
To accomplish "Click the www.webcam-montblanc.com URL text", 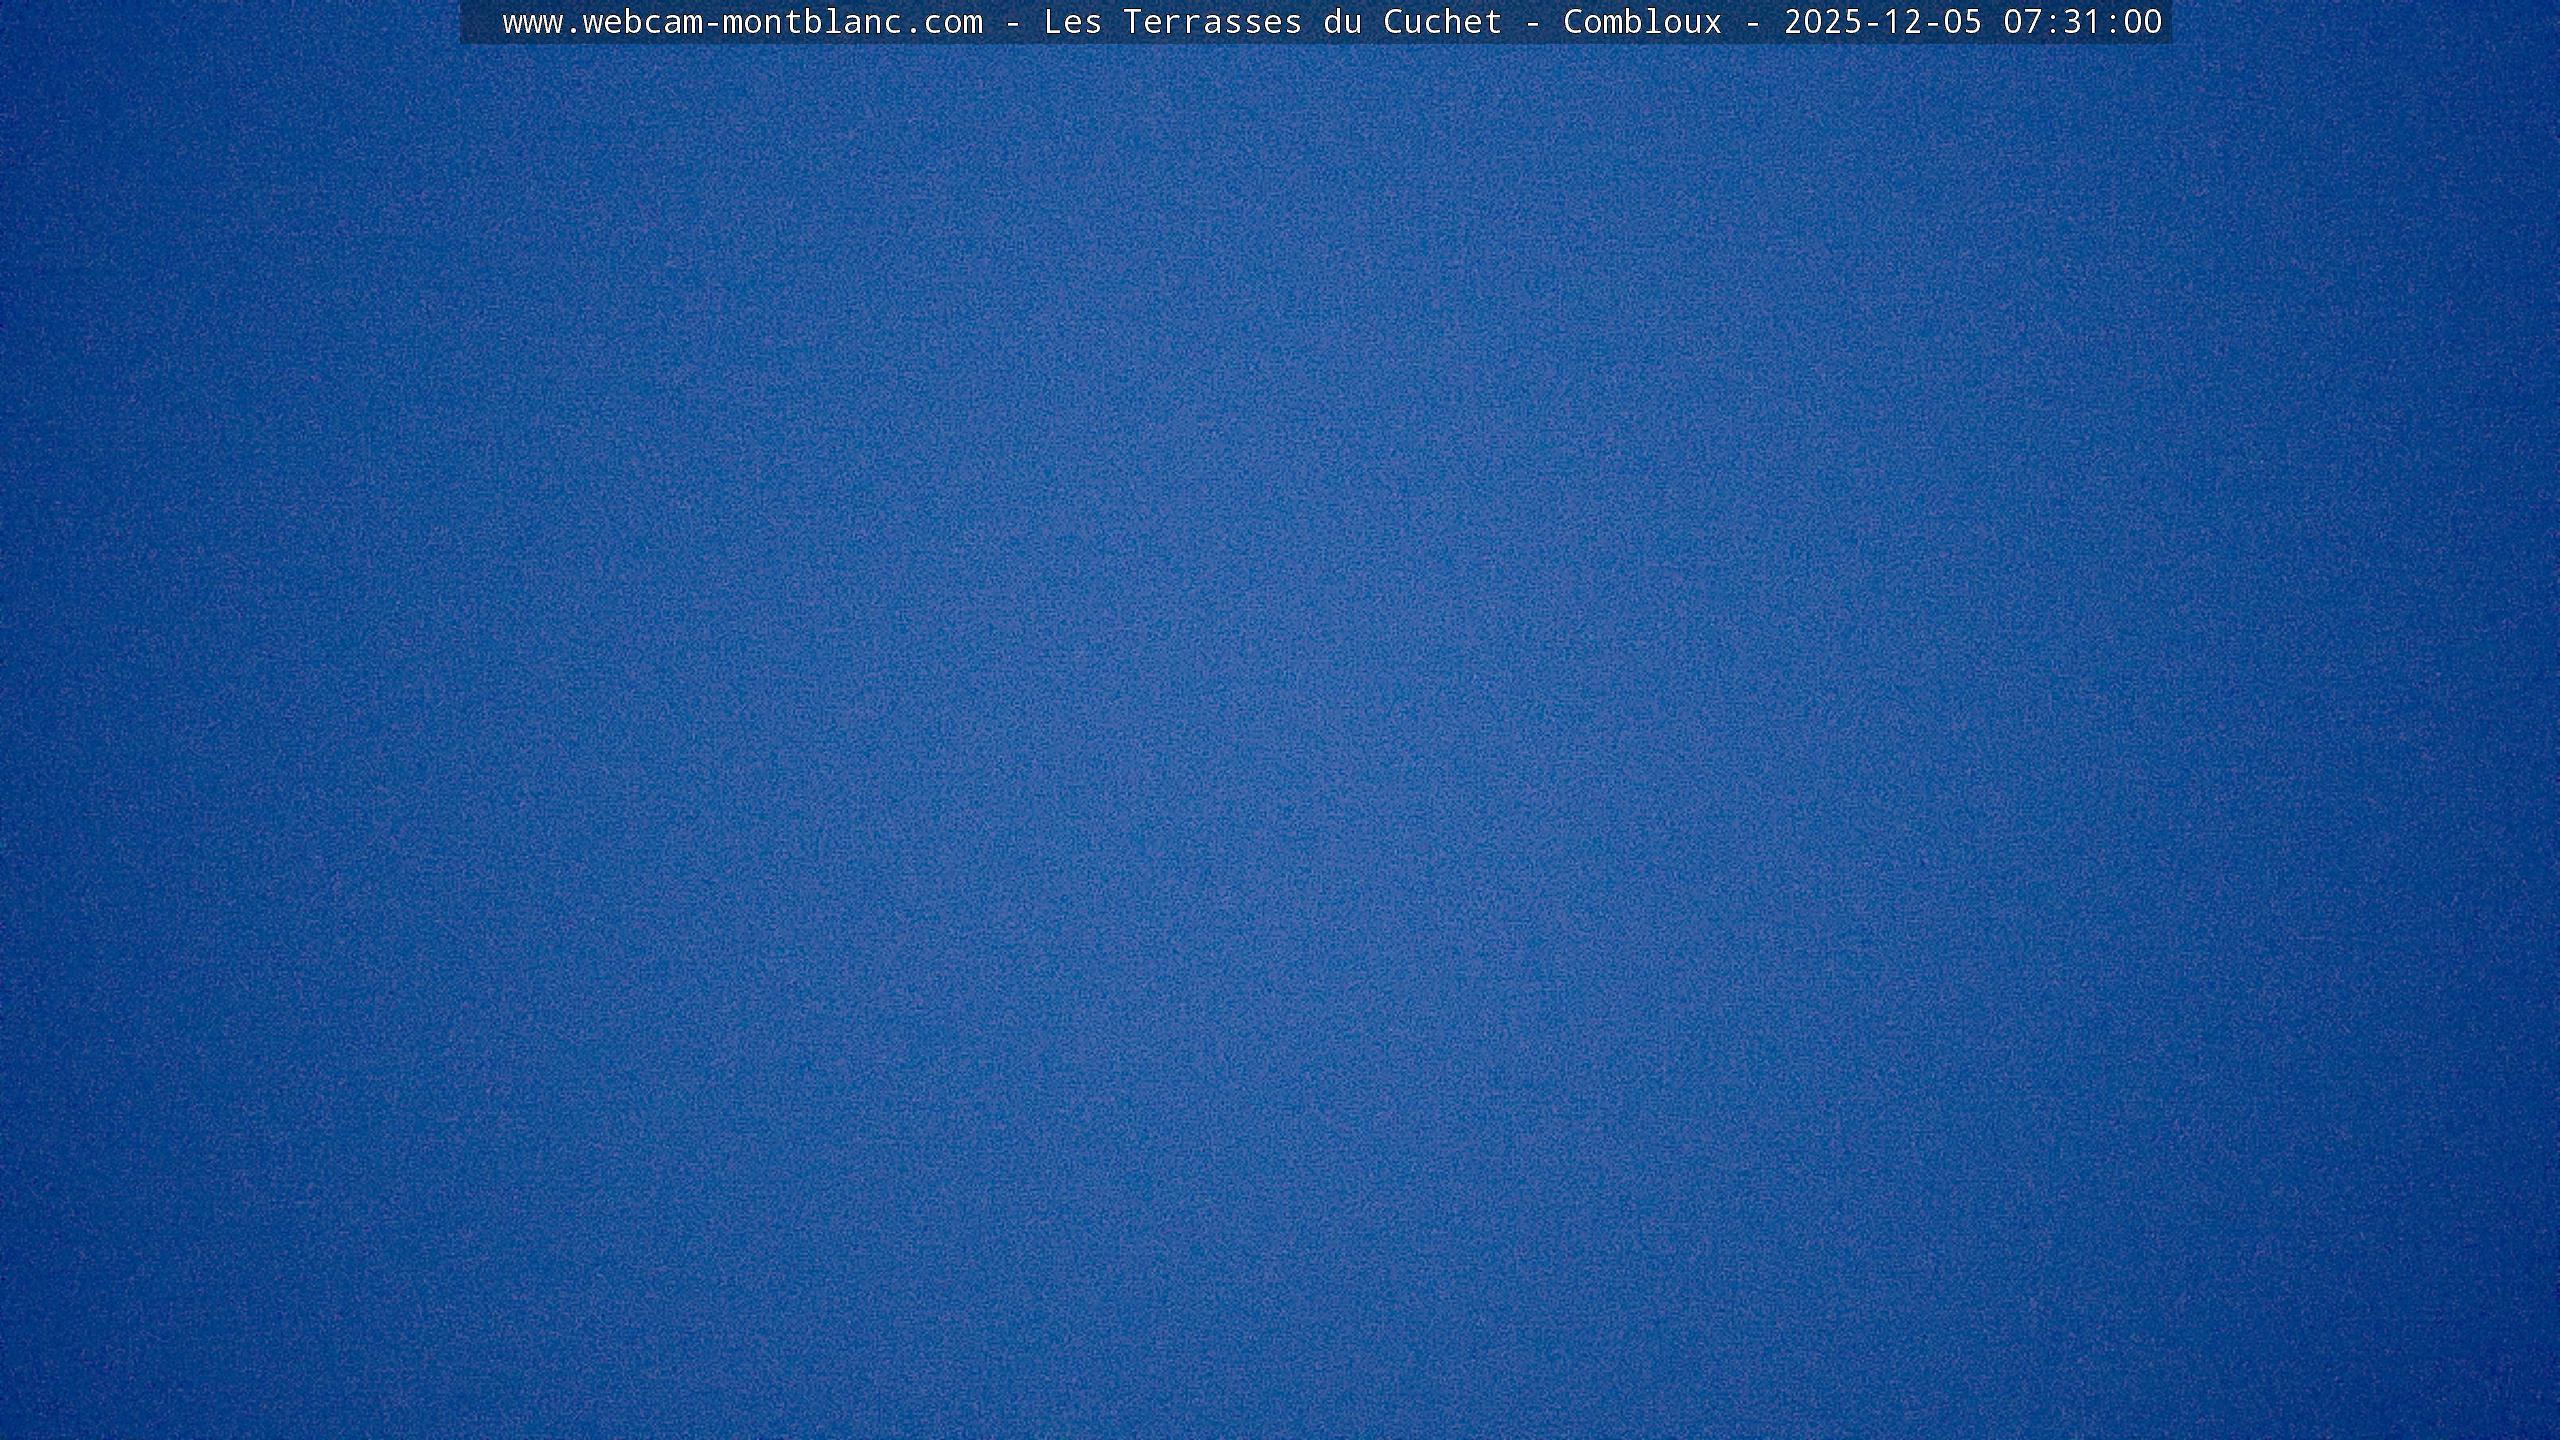I will coord(742,22).
